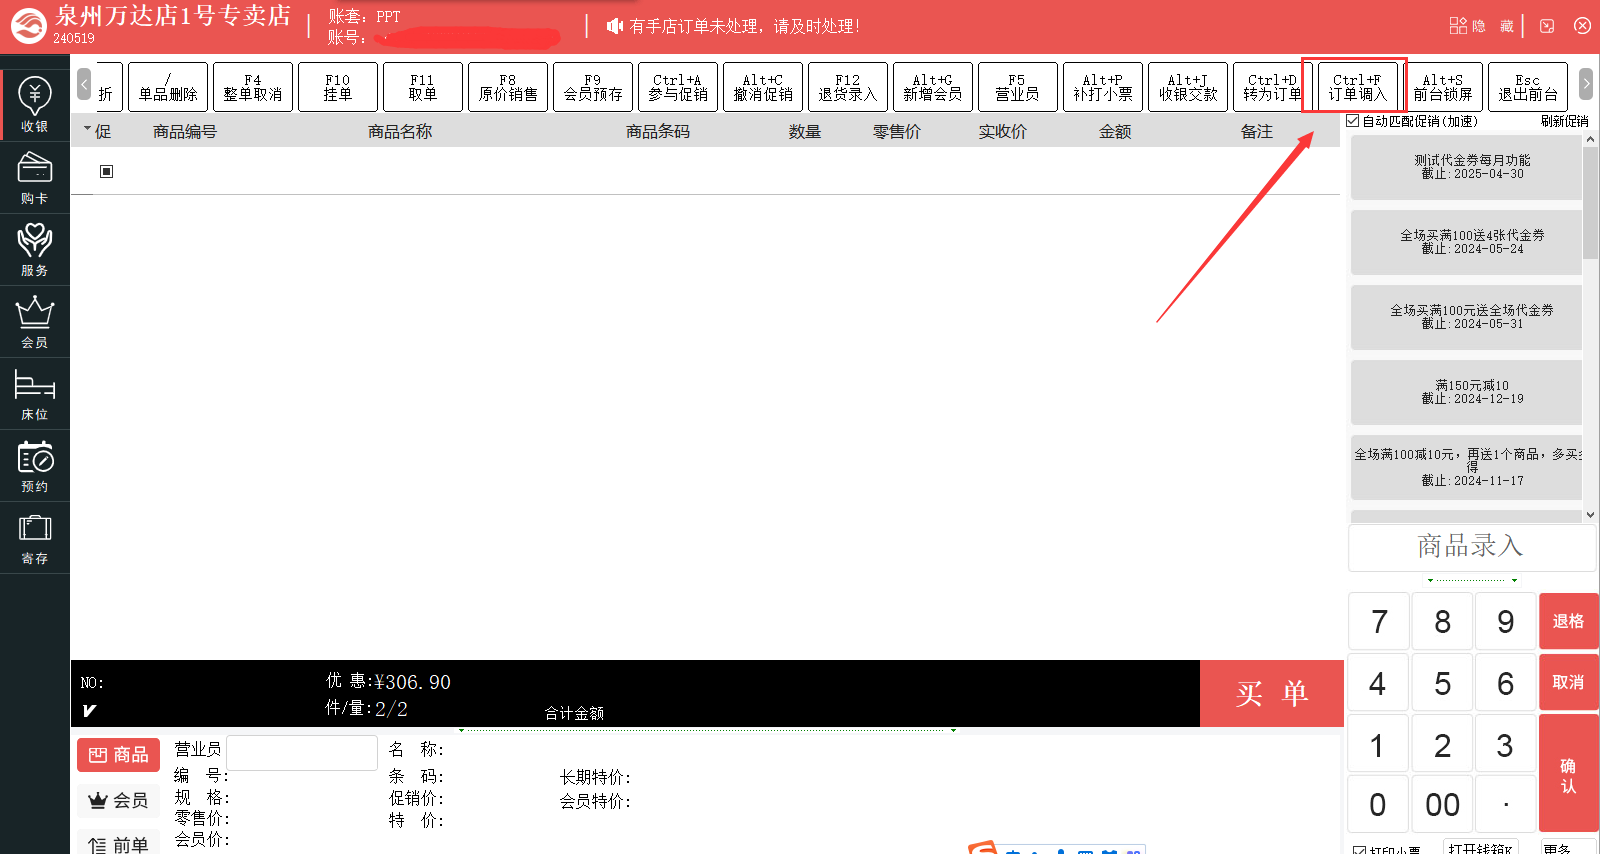Click the promotion list scroll-down arrow
The height and width of the screenshot is (854, 1600).
point(1591,515)
